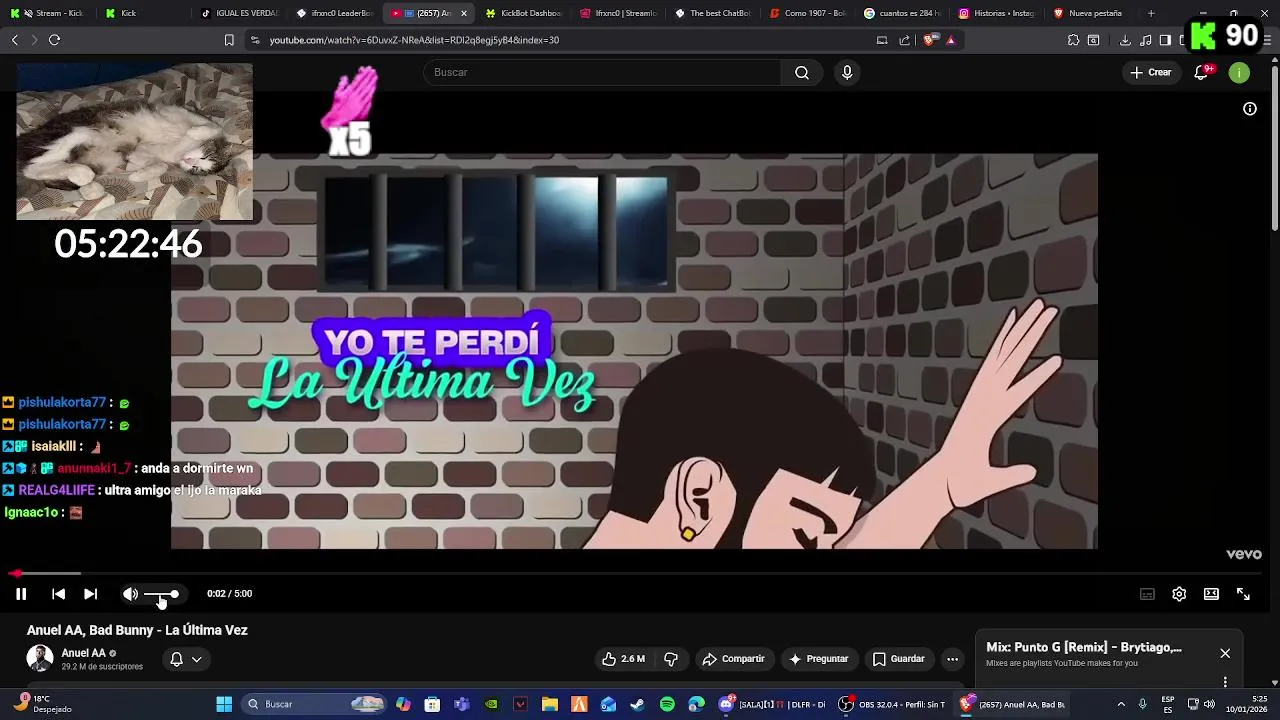
Task: Start voice search with microphone icon
Action: point(847,72)
